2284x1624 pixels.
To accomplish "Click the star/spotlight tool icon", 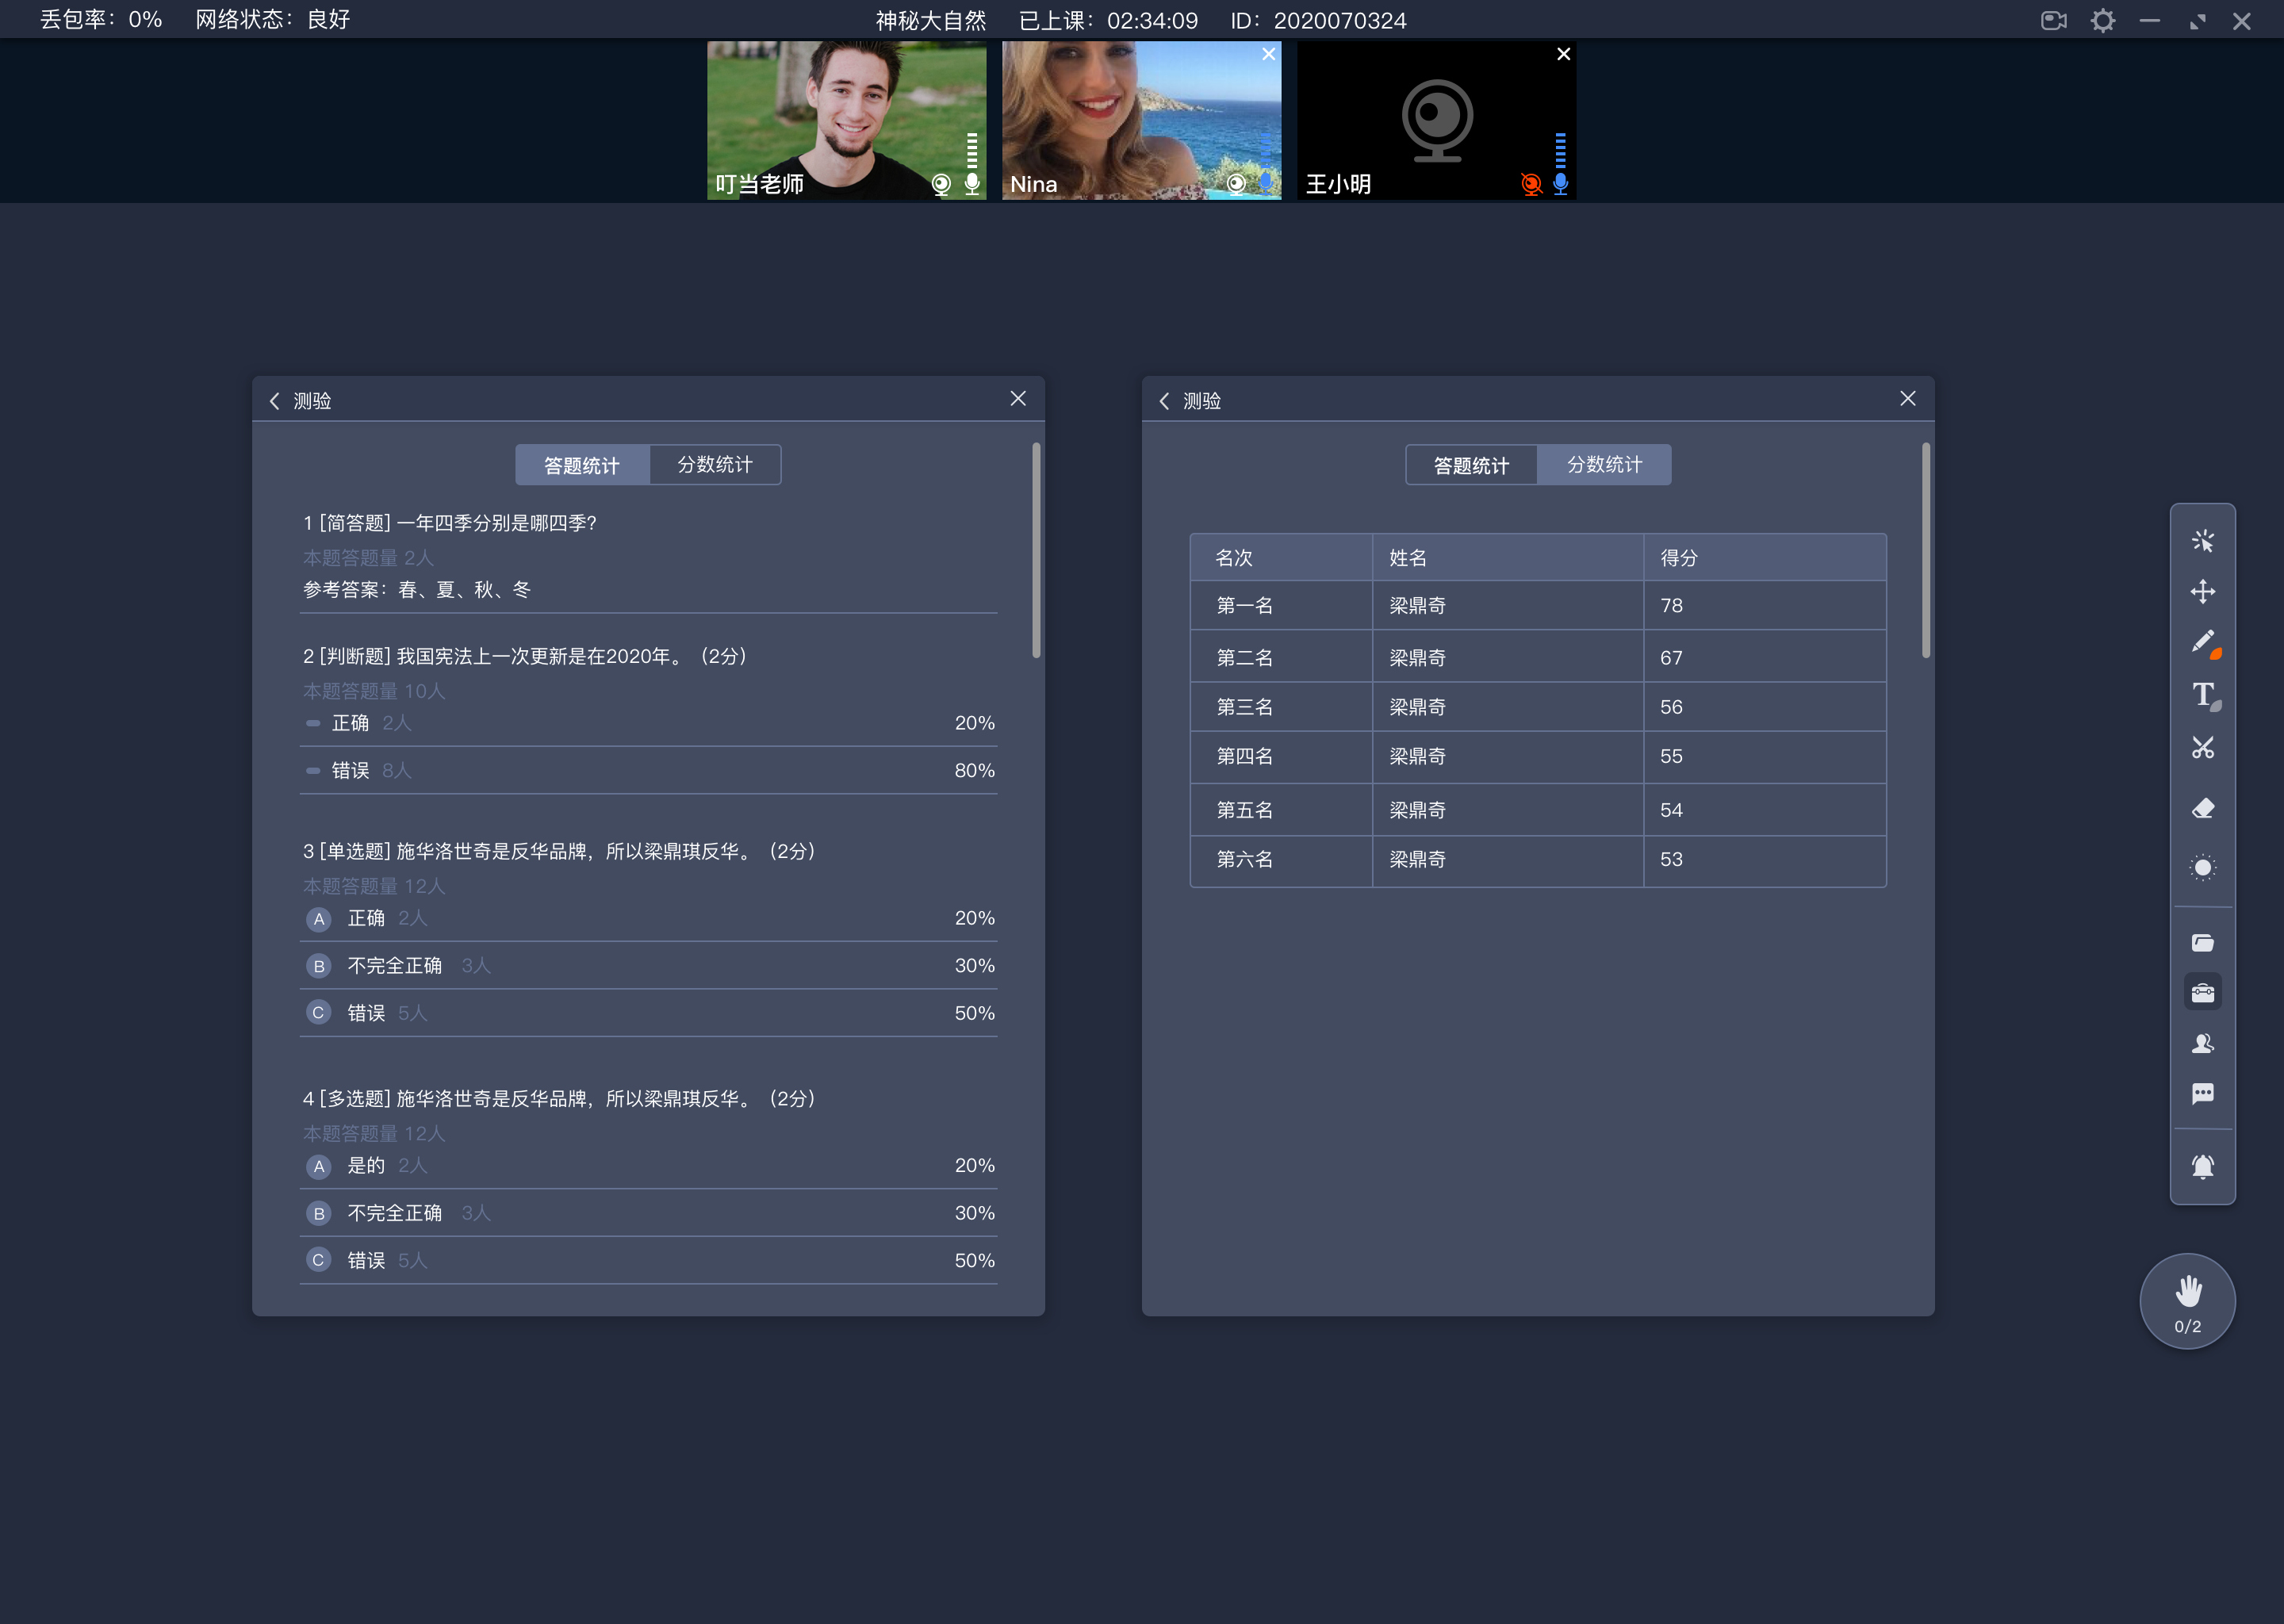I will pyautogui.click(x=2202, y=868).
